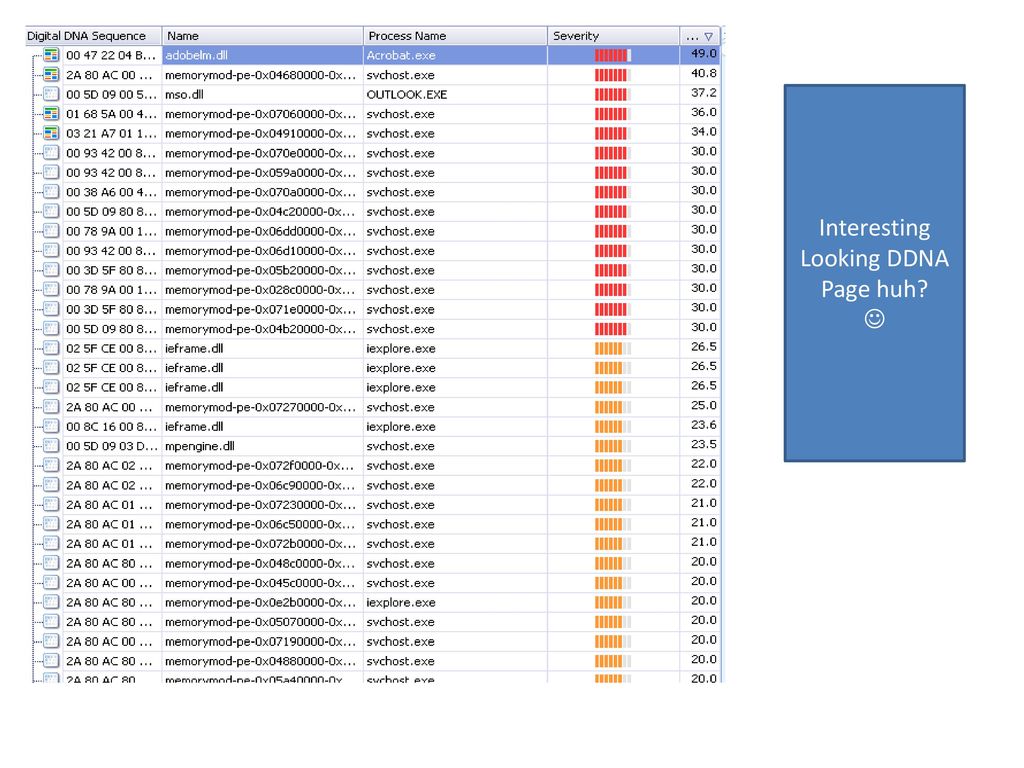This screenshot has width=1024, height=768.
Task: Select name cell memorymod-pe-0x04880000
Action: (261, 662)
